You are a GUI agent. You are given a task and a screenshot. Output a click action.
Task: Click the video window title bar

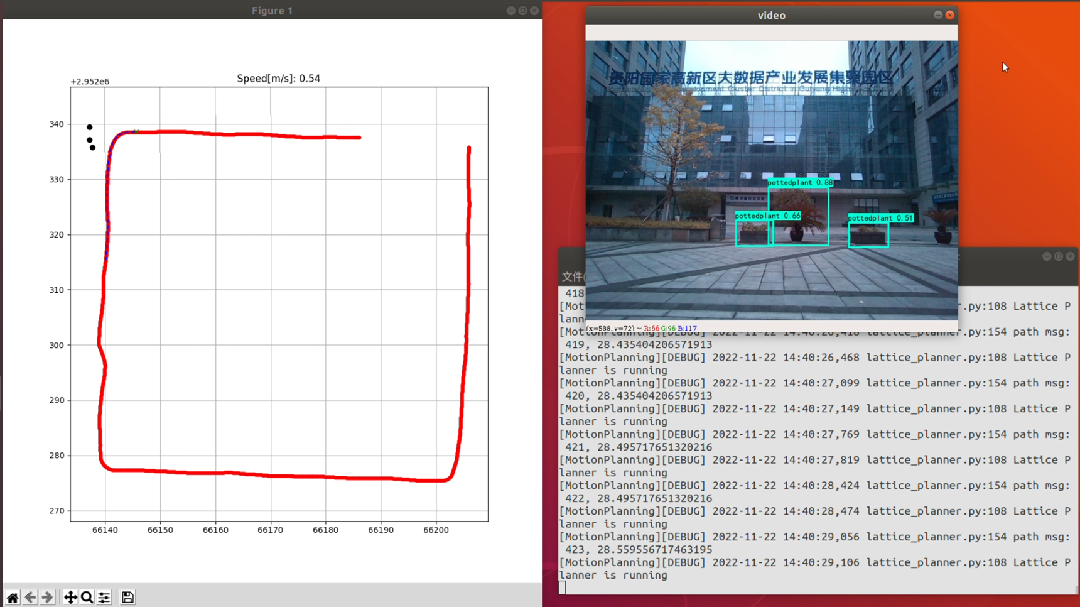771,15
